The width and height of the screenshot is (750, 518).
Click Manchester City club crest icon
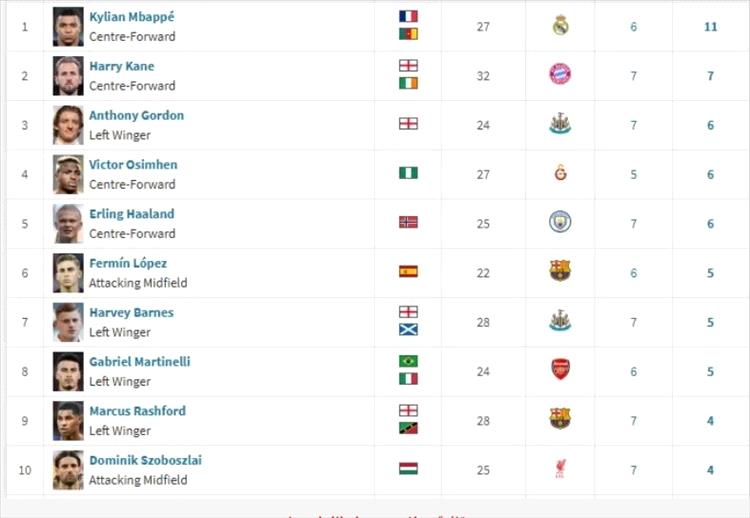(x=560, y=222)
